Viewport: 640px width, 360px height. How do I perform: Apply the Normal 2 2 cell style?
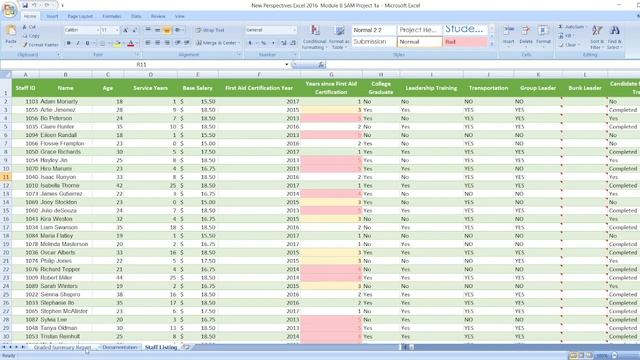[x=373, y=30]
